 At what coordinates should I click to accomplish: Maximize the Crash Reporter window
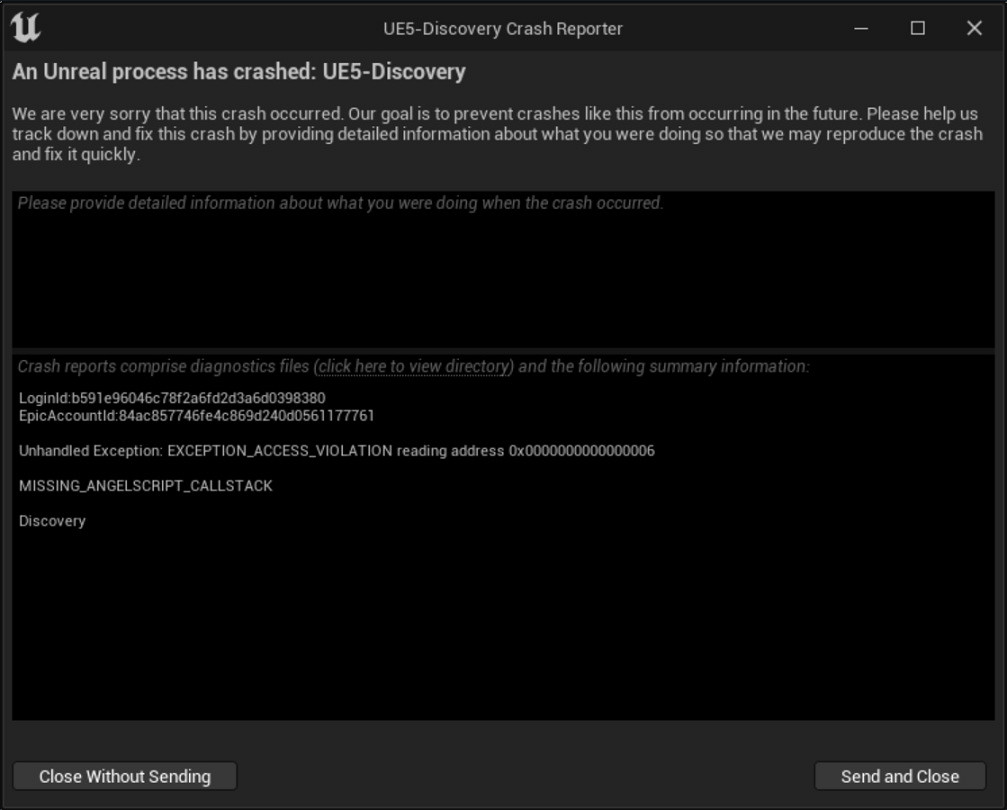pyautogui.click(x=917, y=28)
